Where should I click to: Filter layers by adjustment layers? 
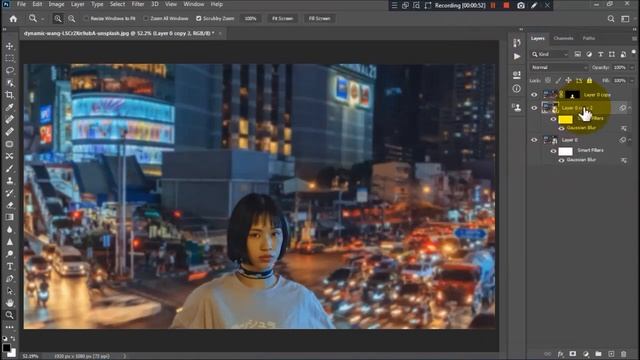tap(589, 54)
